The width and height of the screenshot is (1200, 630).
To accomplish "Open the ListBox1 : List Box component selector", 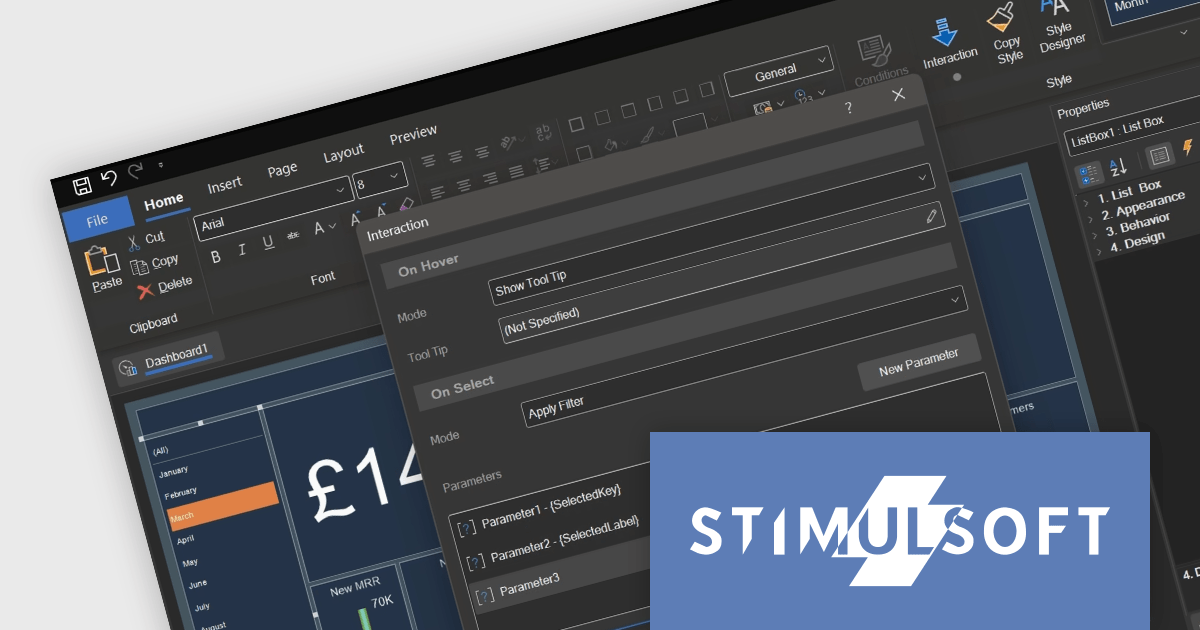I will (x=1131, y=131).
